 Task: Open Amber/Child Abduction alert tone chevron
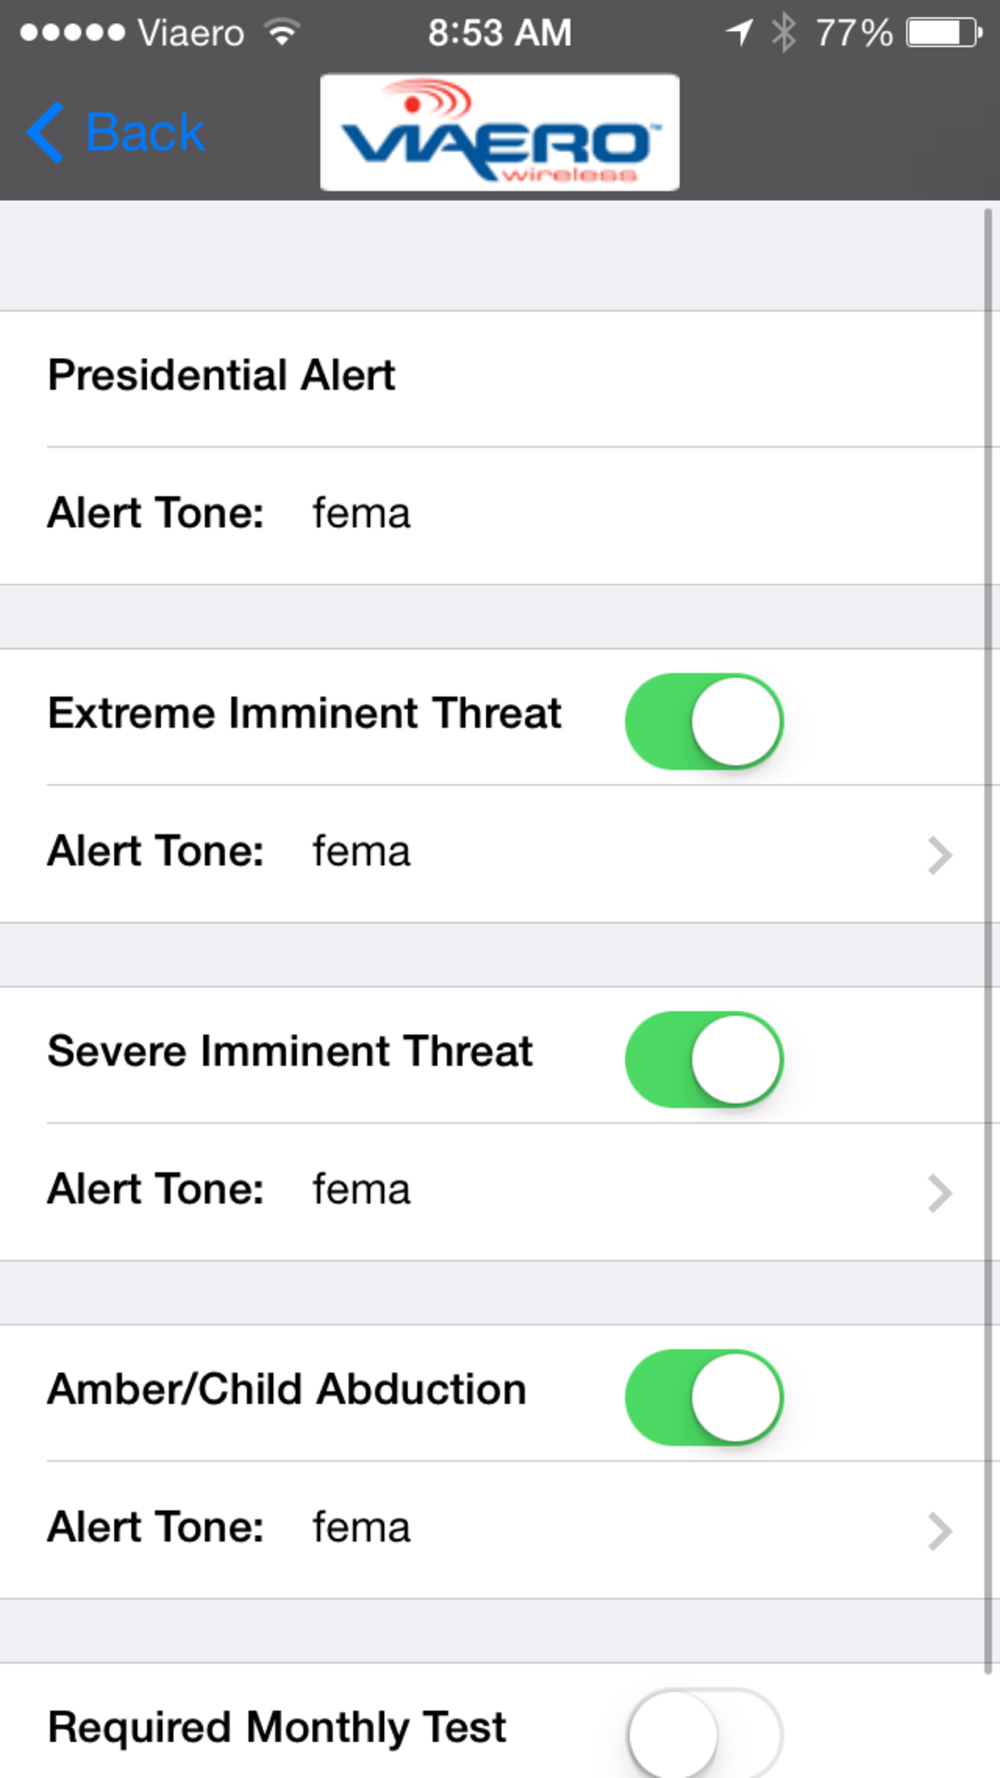click(939, 1531)
